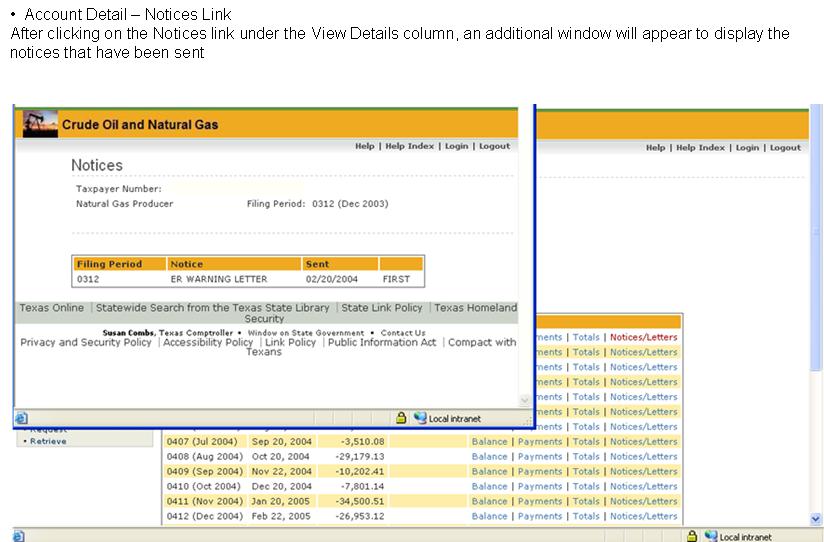This screenshot has width=824, height=542.
Task: Click the page icon in popup status bar
Action: pos(22,418)
